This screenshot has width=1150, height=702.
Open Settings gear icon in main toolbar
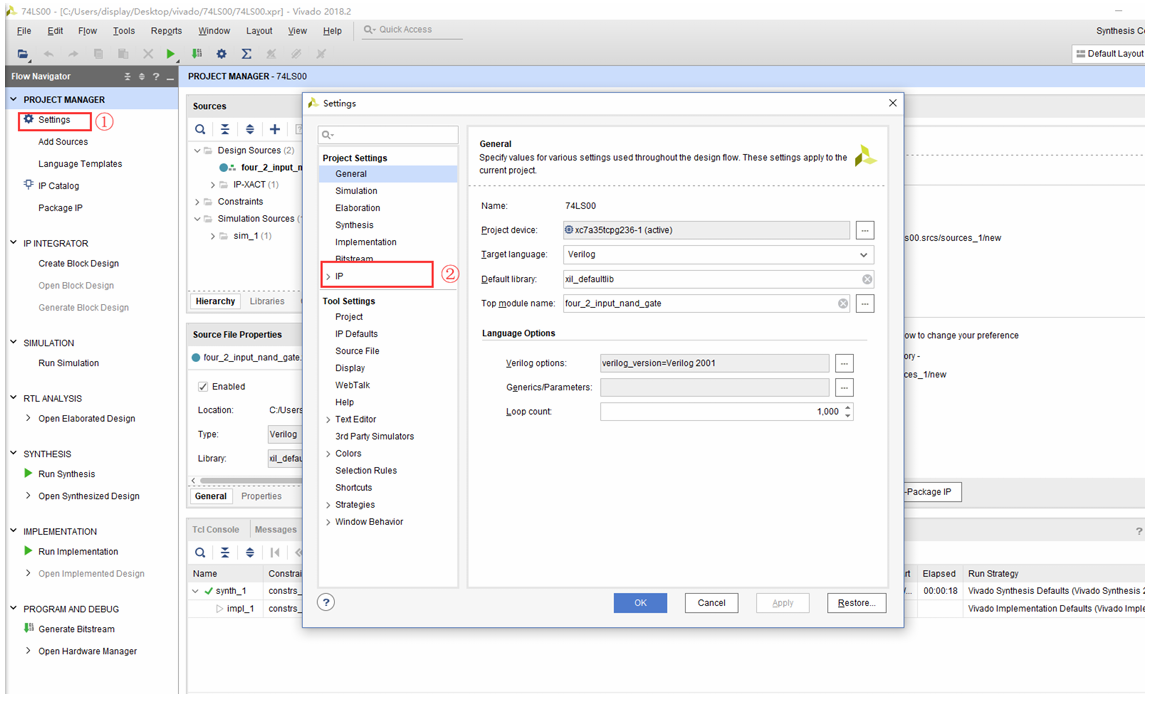[221, 54]
